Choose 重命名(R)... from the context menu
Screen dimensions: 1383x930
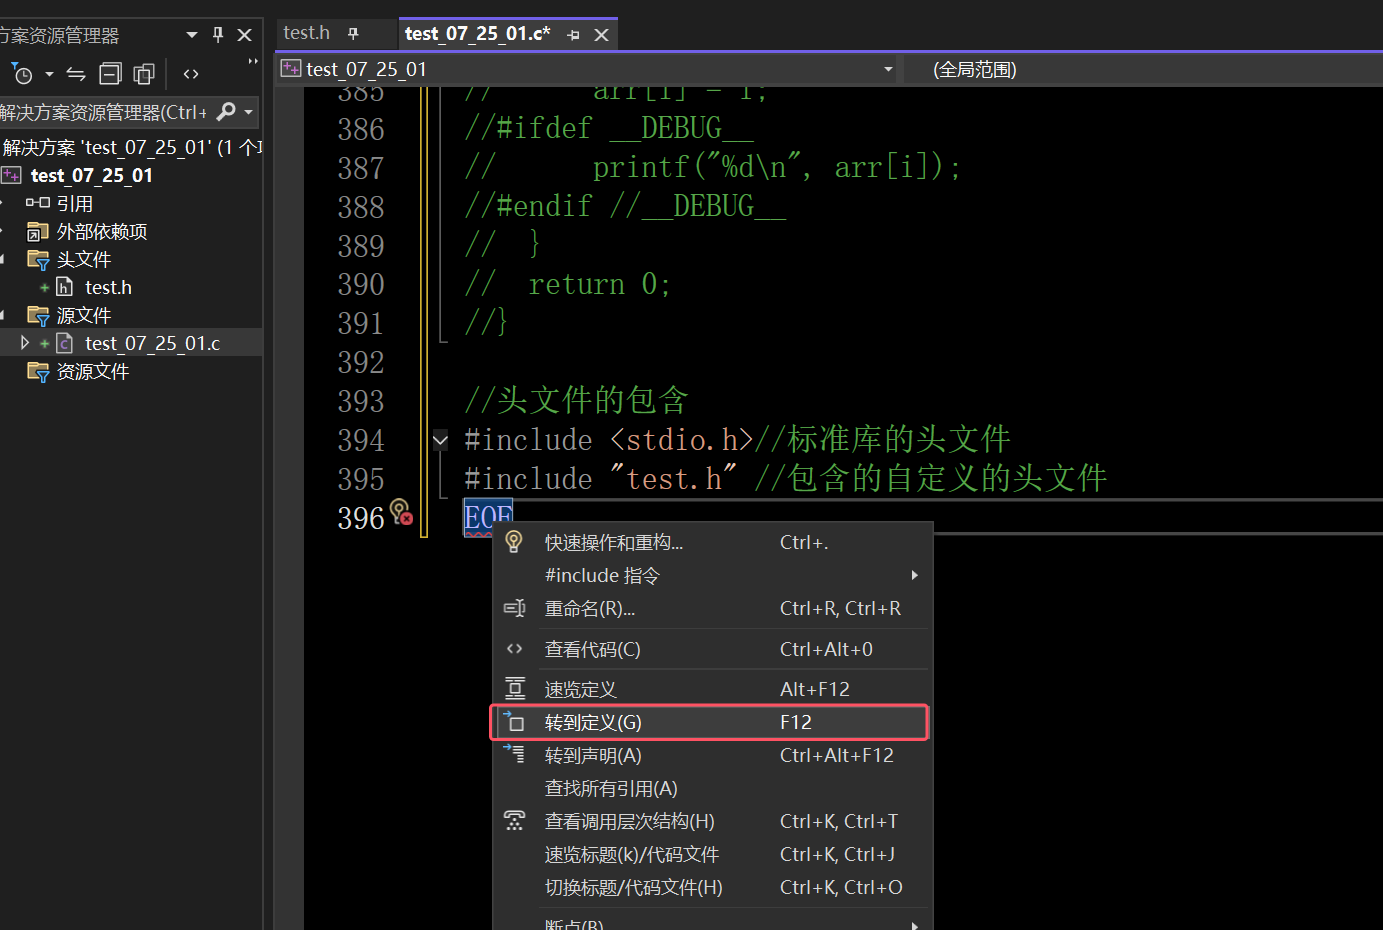713,608
